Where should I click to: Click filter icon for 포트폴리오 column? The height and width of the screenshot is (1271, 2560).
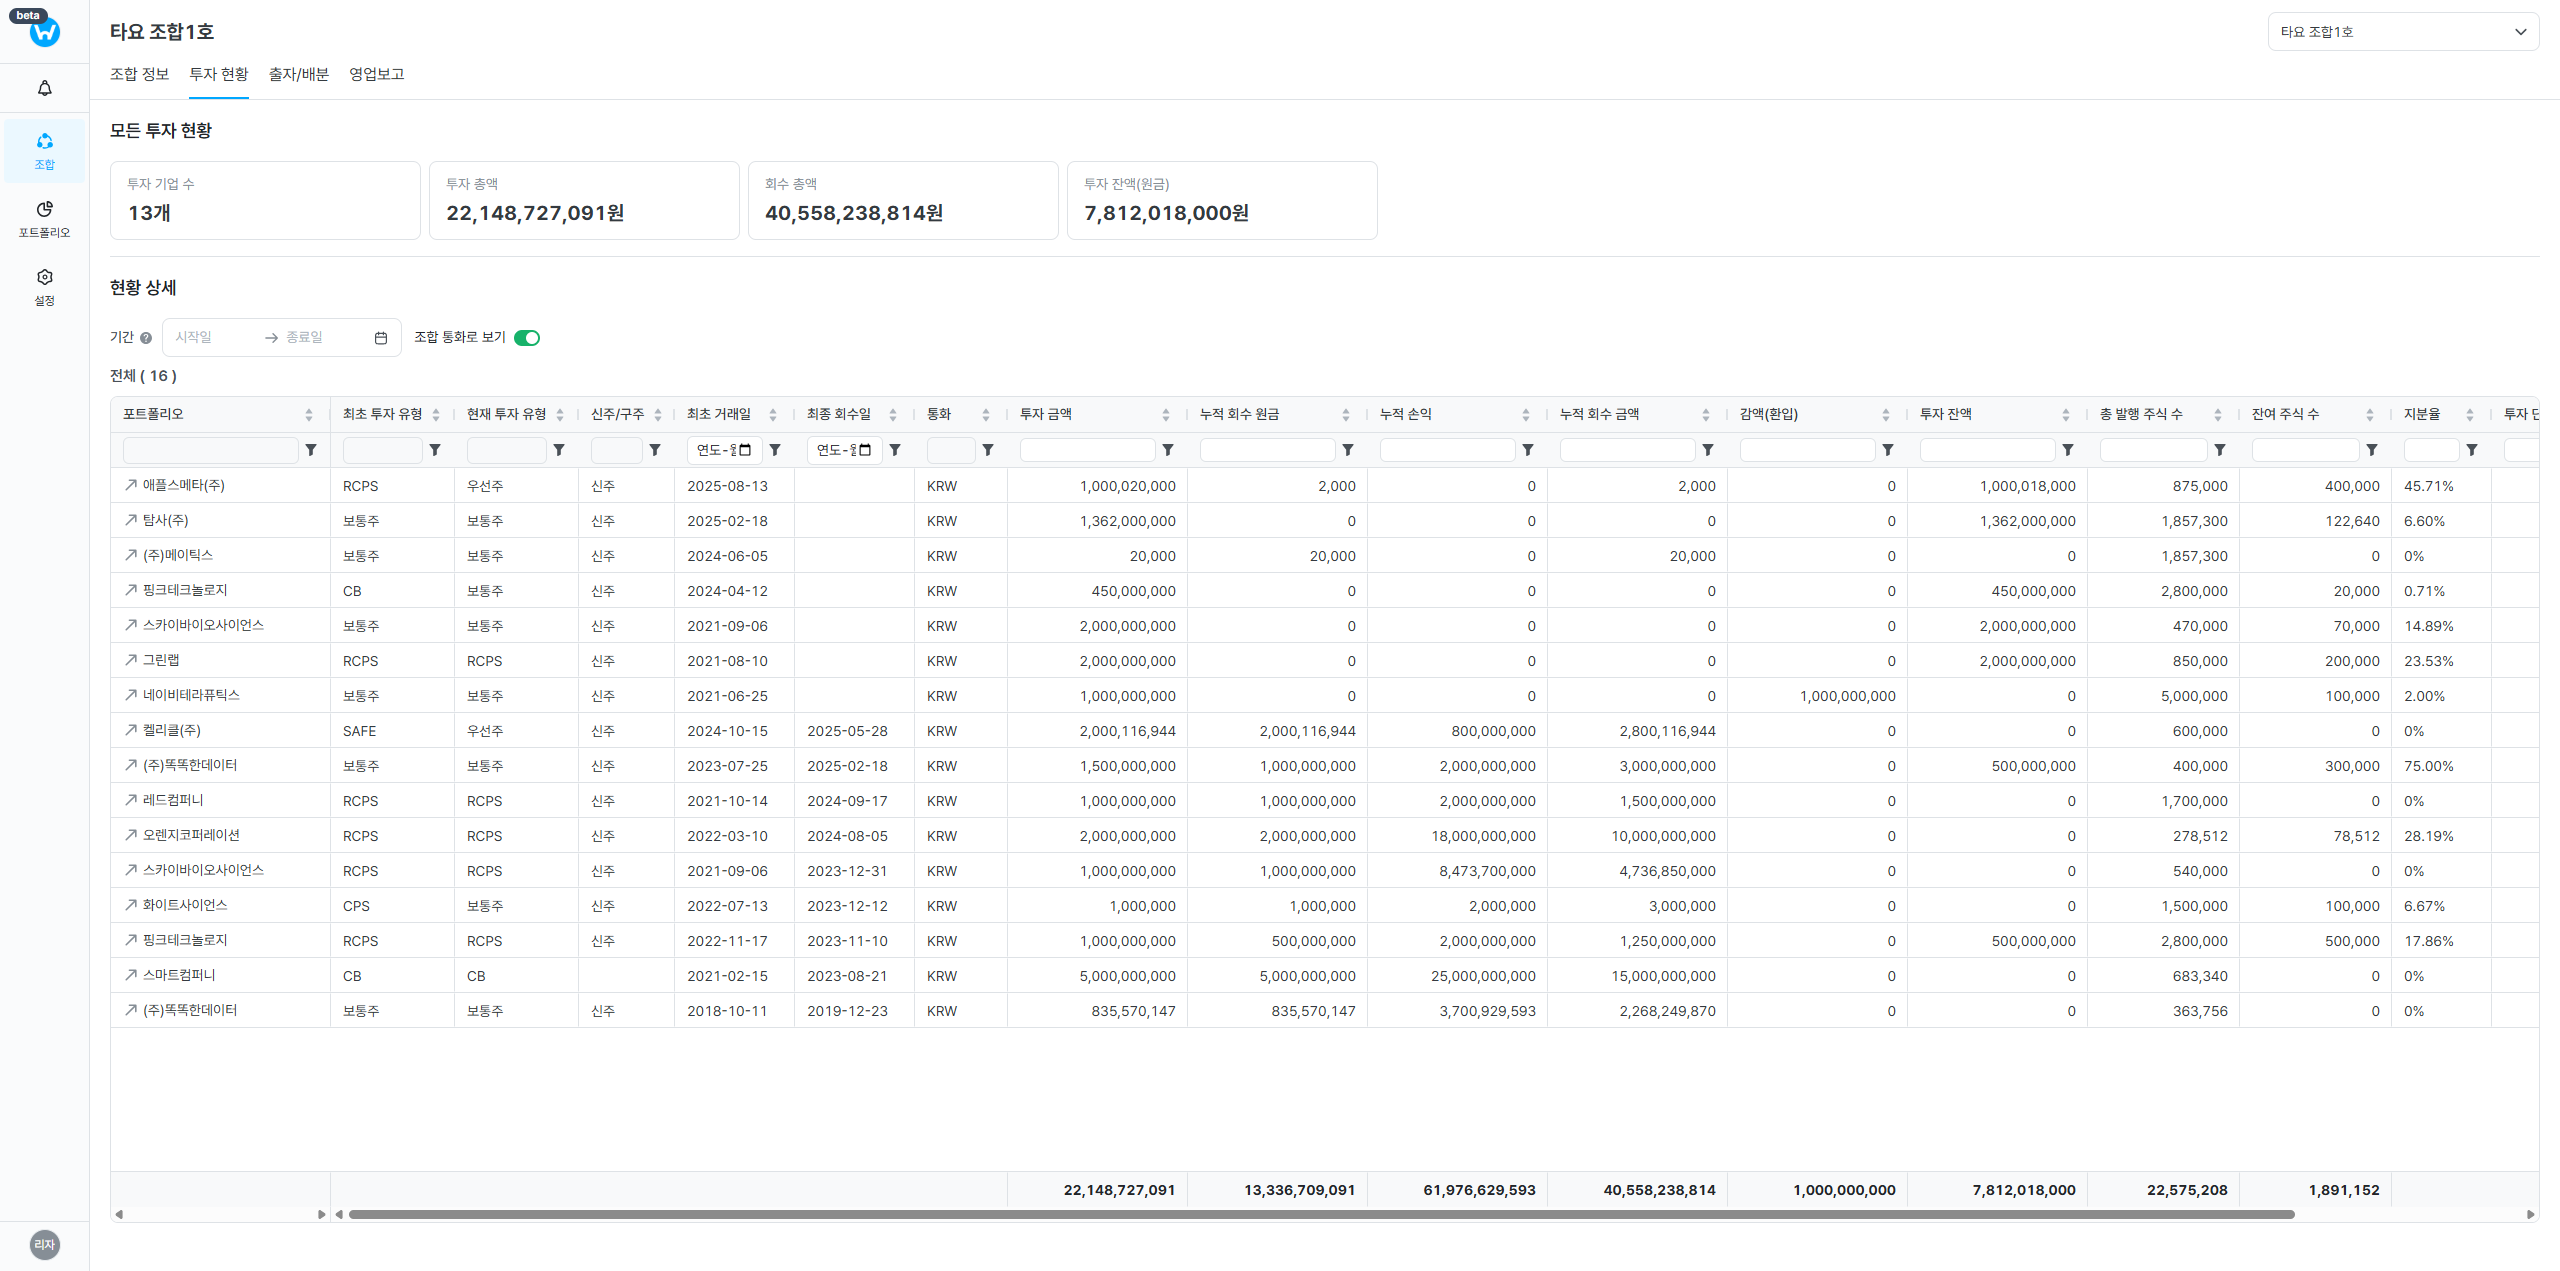tap(311, 451)
